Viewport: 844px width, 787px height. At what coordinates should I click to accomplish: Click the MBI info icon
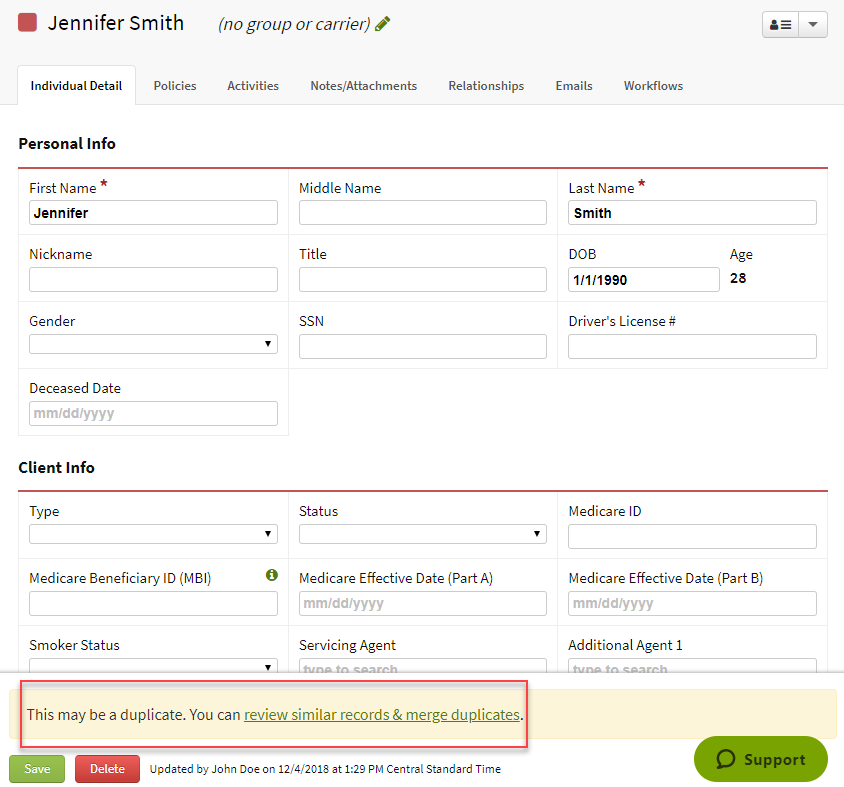click(x=272, y=575)
